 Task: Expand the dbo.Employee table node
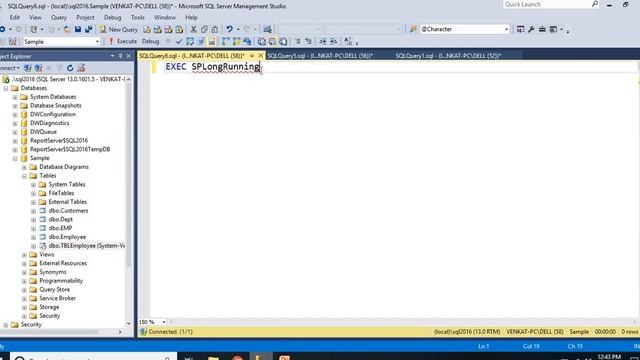coord(33,237)
